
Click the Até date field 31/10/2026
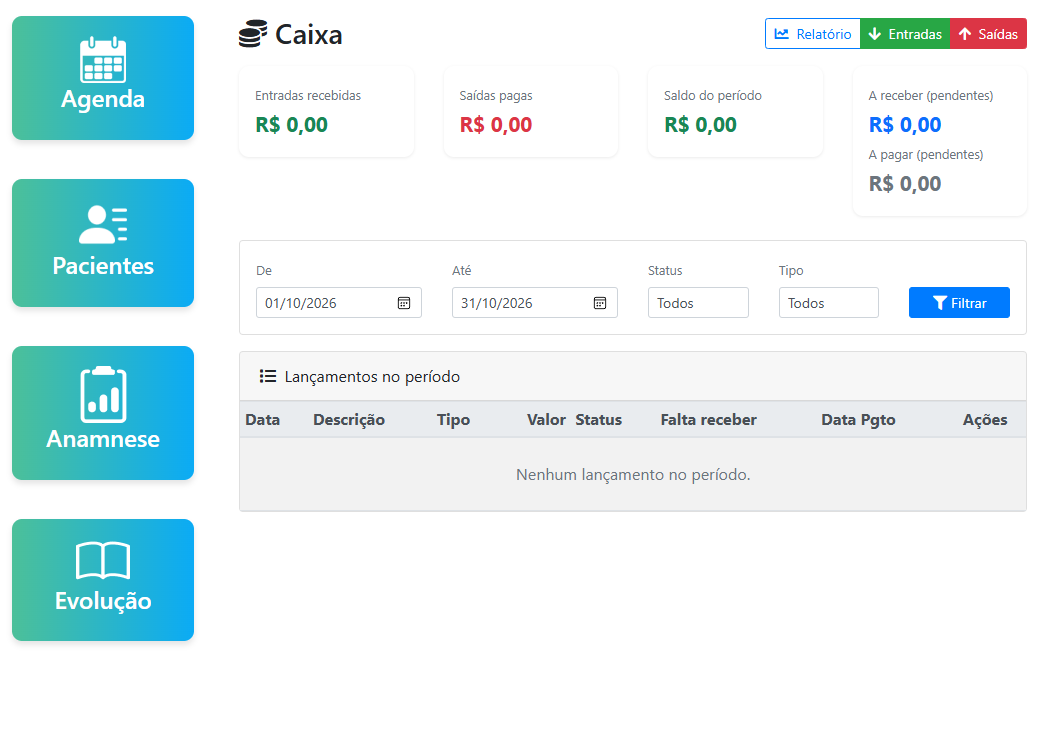point(535,303)
